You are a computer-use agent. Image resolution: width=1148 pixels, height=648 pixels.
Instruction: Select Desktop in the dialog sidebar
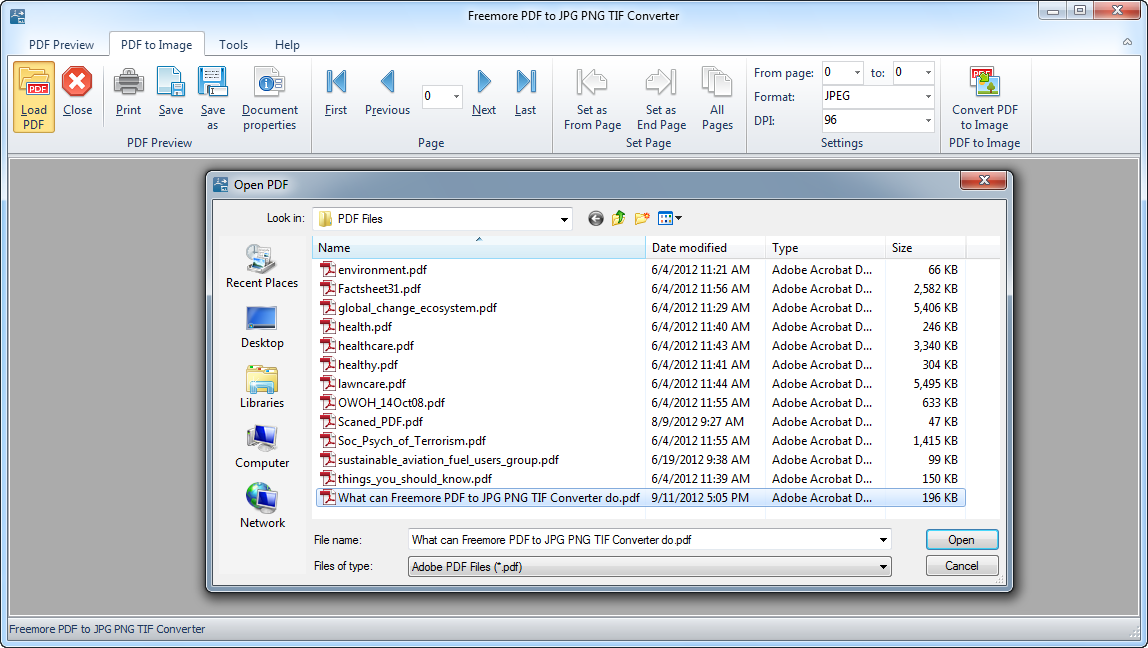[262, 327]
